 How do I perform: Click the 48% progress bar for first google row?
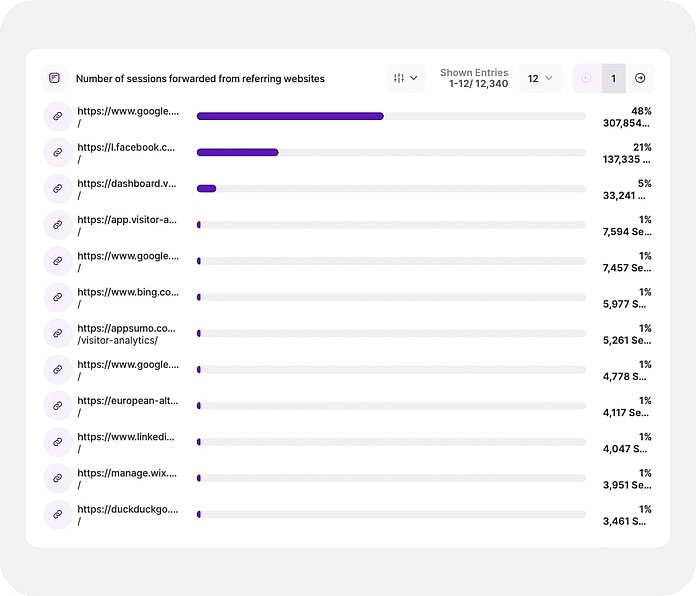tap(290, 117)
